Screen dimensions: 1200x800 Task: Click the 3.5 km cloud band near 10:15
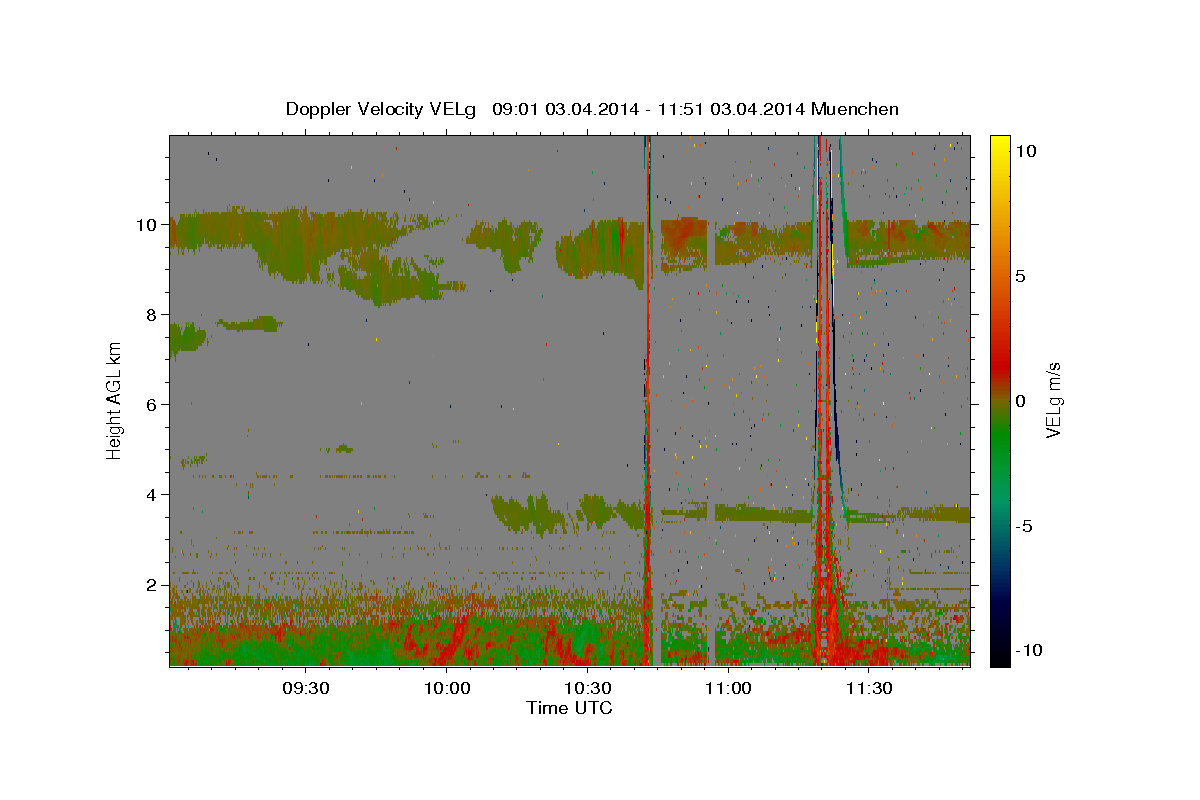coord(530,513)
